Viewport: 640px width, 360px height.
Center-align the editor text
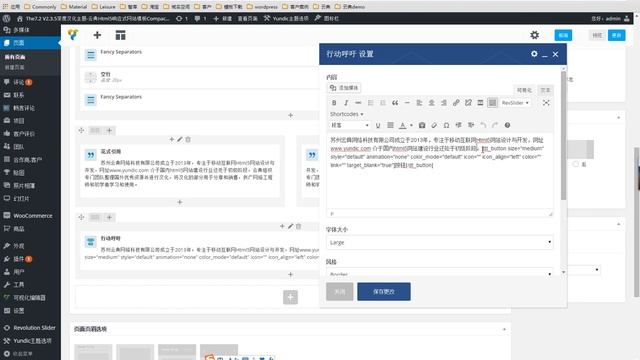431,103
